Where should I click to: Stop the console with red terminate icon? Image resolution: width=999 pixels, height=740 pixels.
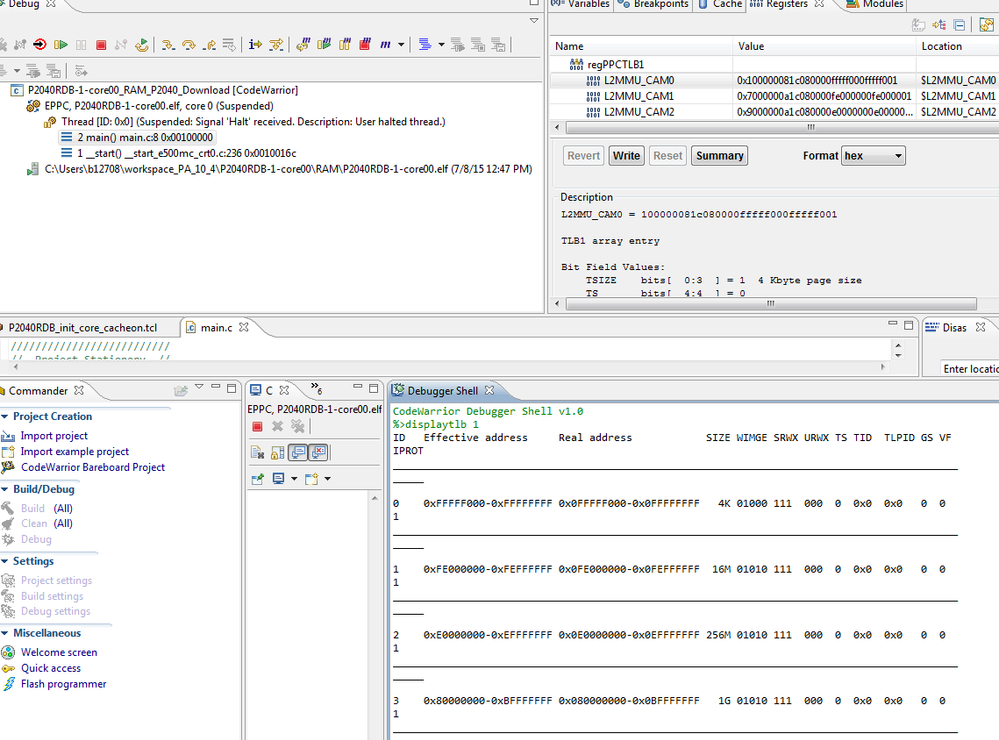click(257, 426)
